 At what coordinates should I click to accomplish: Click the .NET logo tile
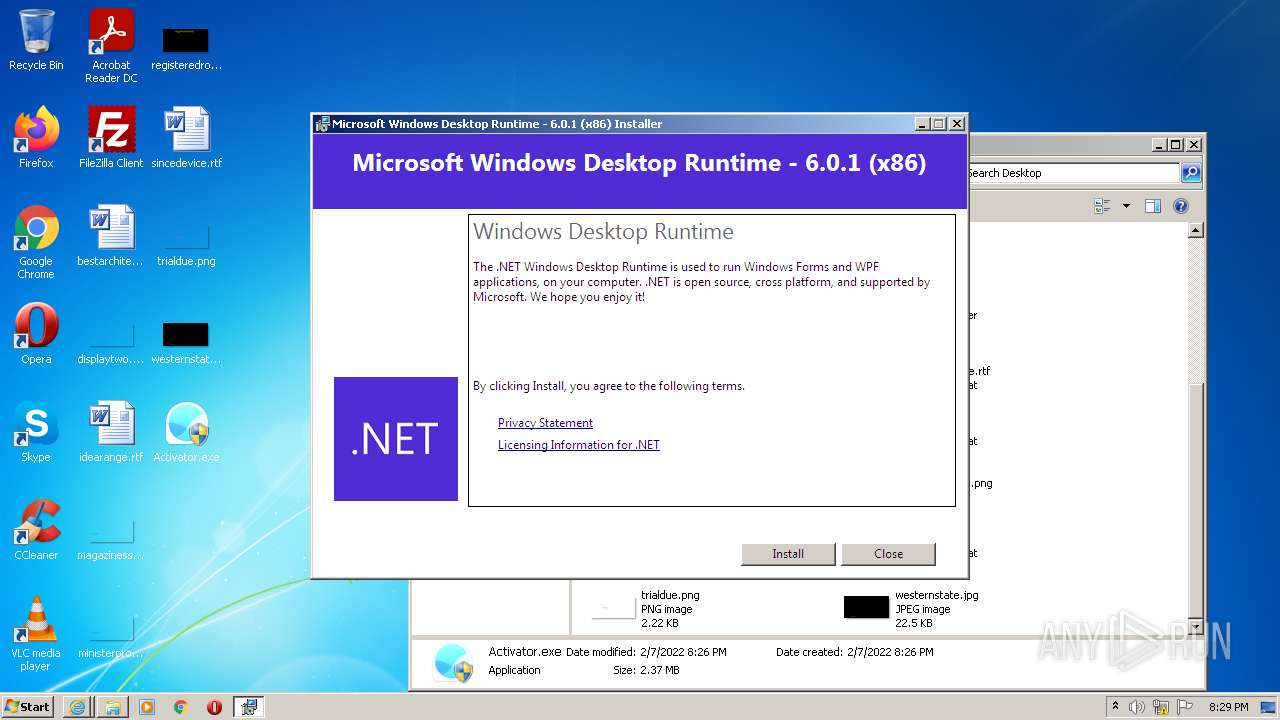(396, 439)
